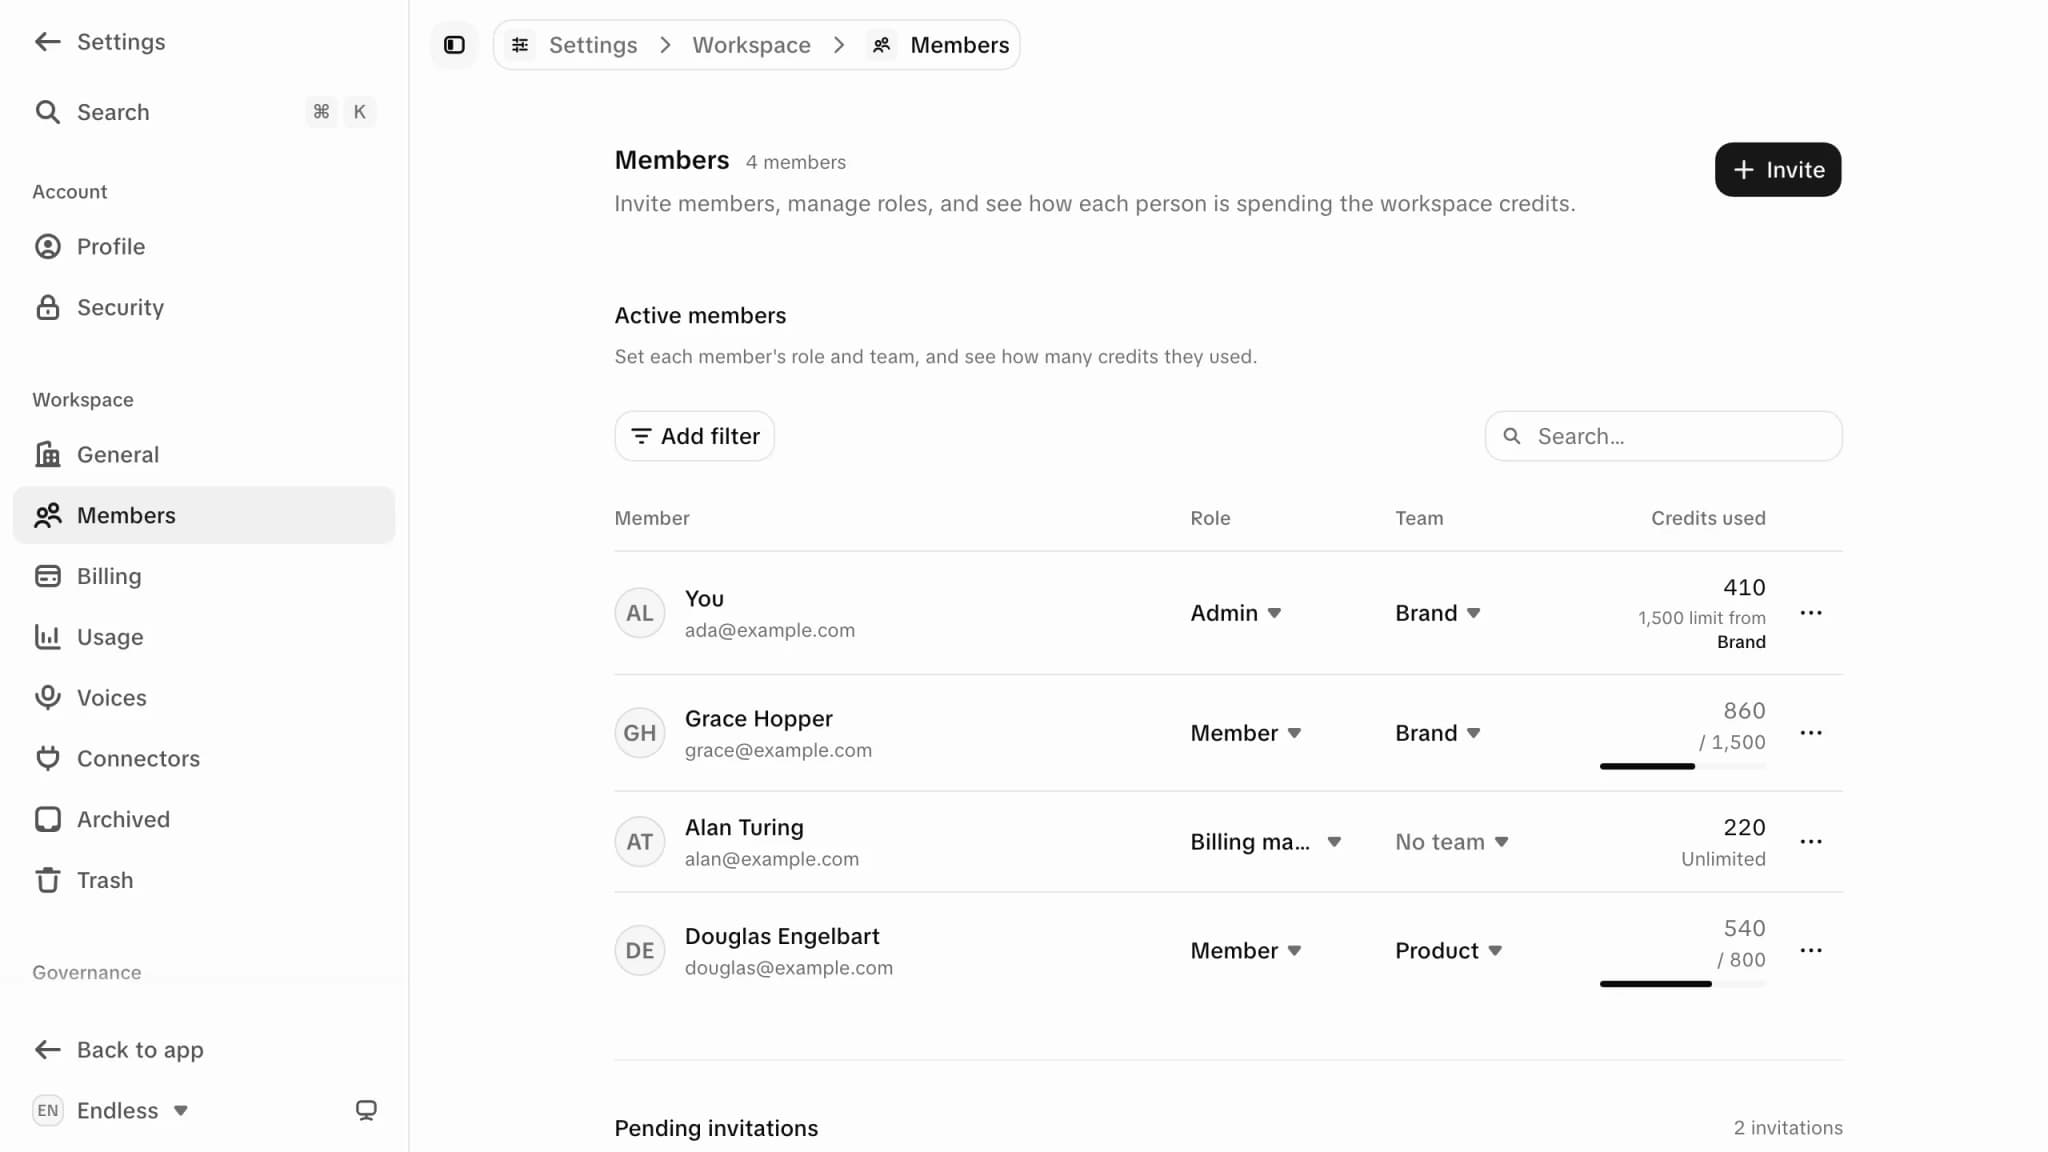Open Alan Turing's Billing manager role dropdown
The width and height of the screenshot is (2048, 1152).
(1266, 842)
